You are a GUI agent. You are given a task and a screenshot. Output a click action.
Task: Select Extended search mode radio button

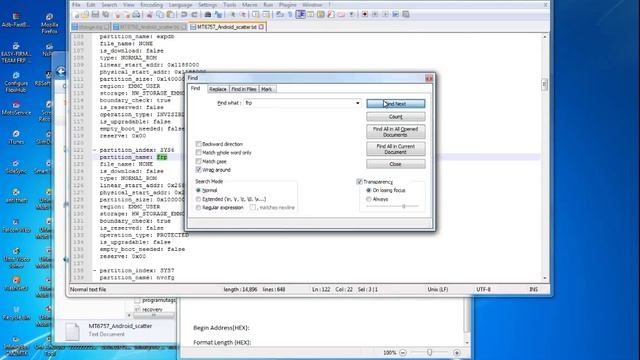point(198,199)
